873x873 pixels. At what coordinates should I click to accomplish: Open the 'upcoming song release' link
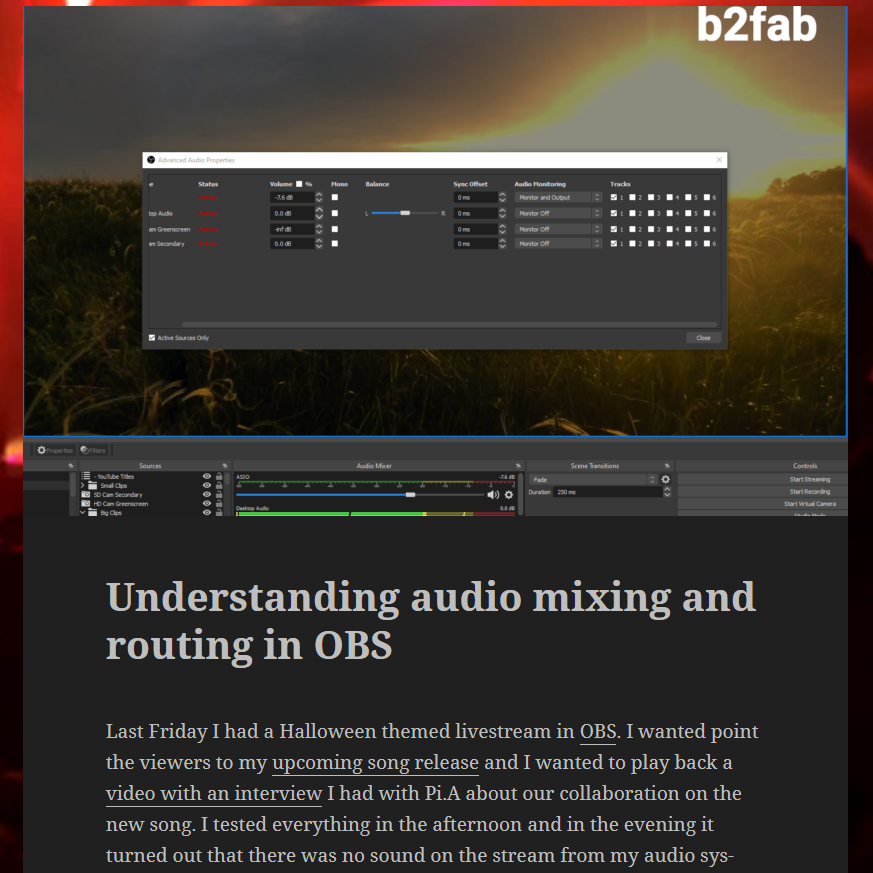pos(375,763)
